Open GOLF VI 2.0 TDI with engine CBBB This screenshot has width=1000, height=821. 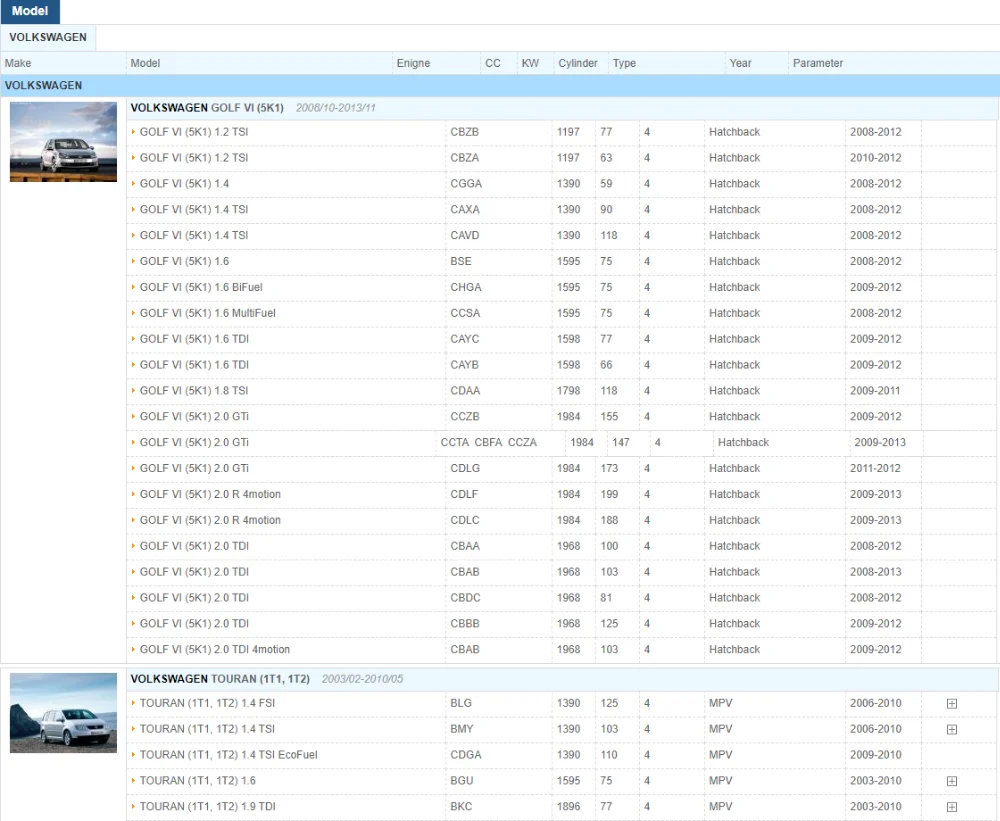coord(562,623)
